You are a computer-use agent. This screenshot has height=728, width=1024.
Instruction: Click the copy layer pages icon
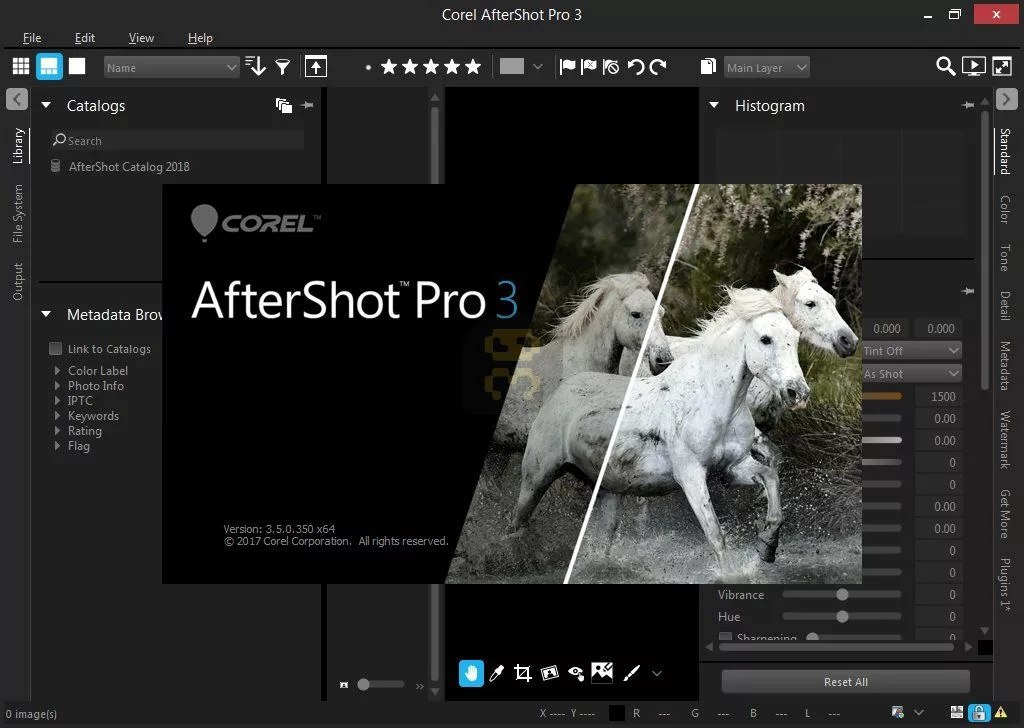click(708, 67)
